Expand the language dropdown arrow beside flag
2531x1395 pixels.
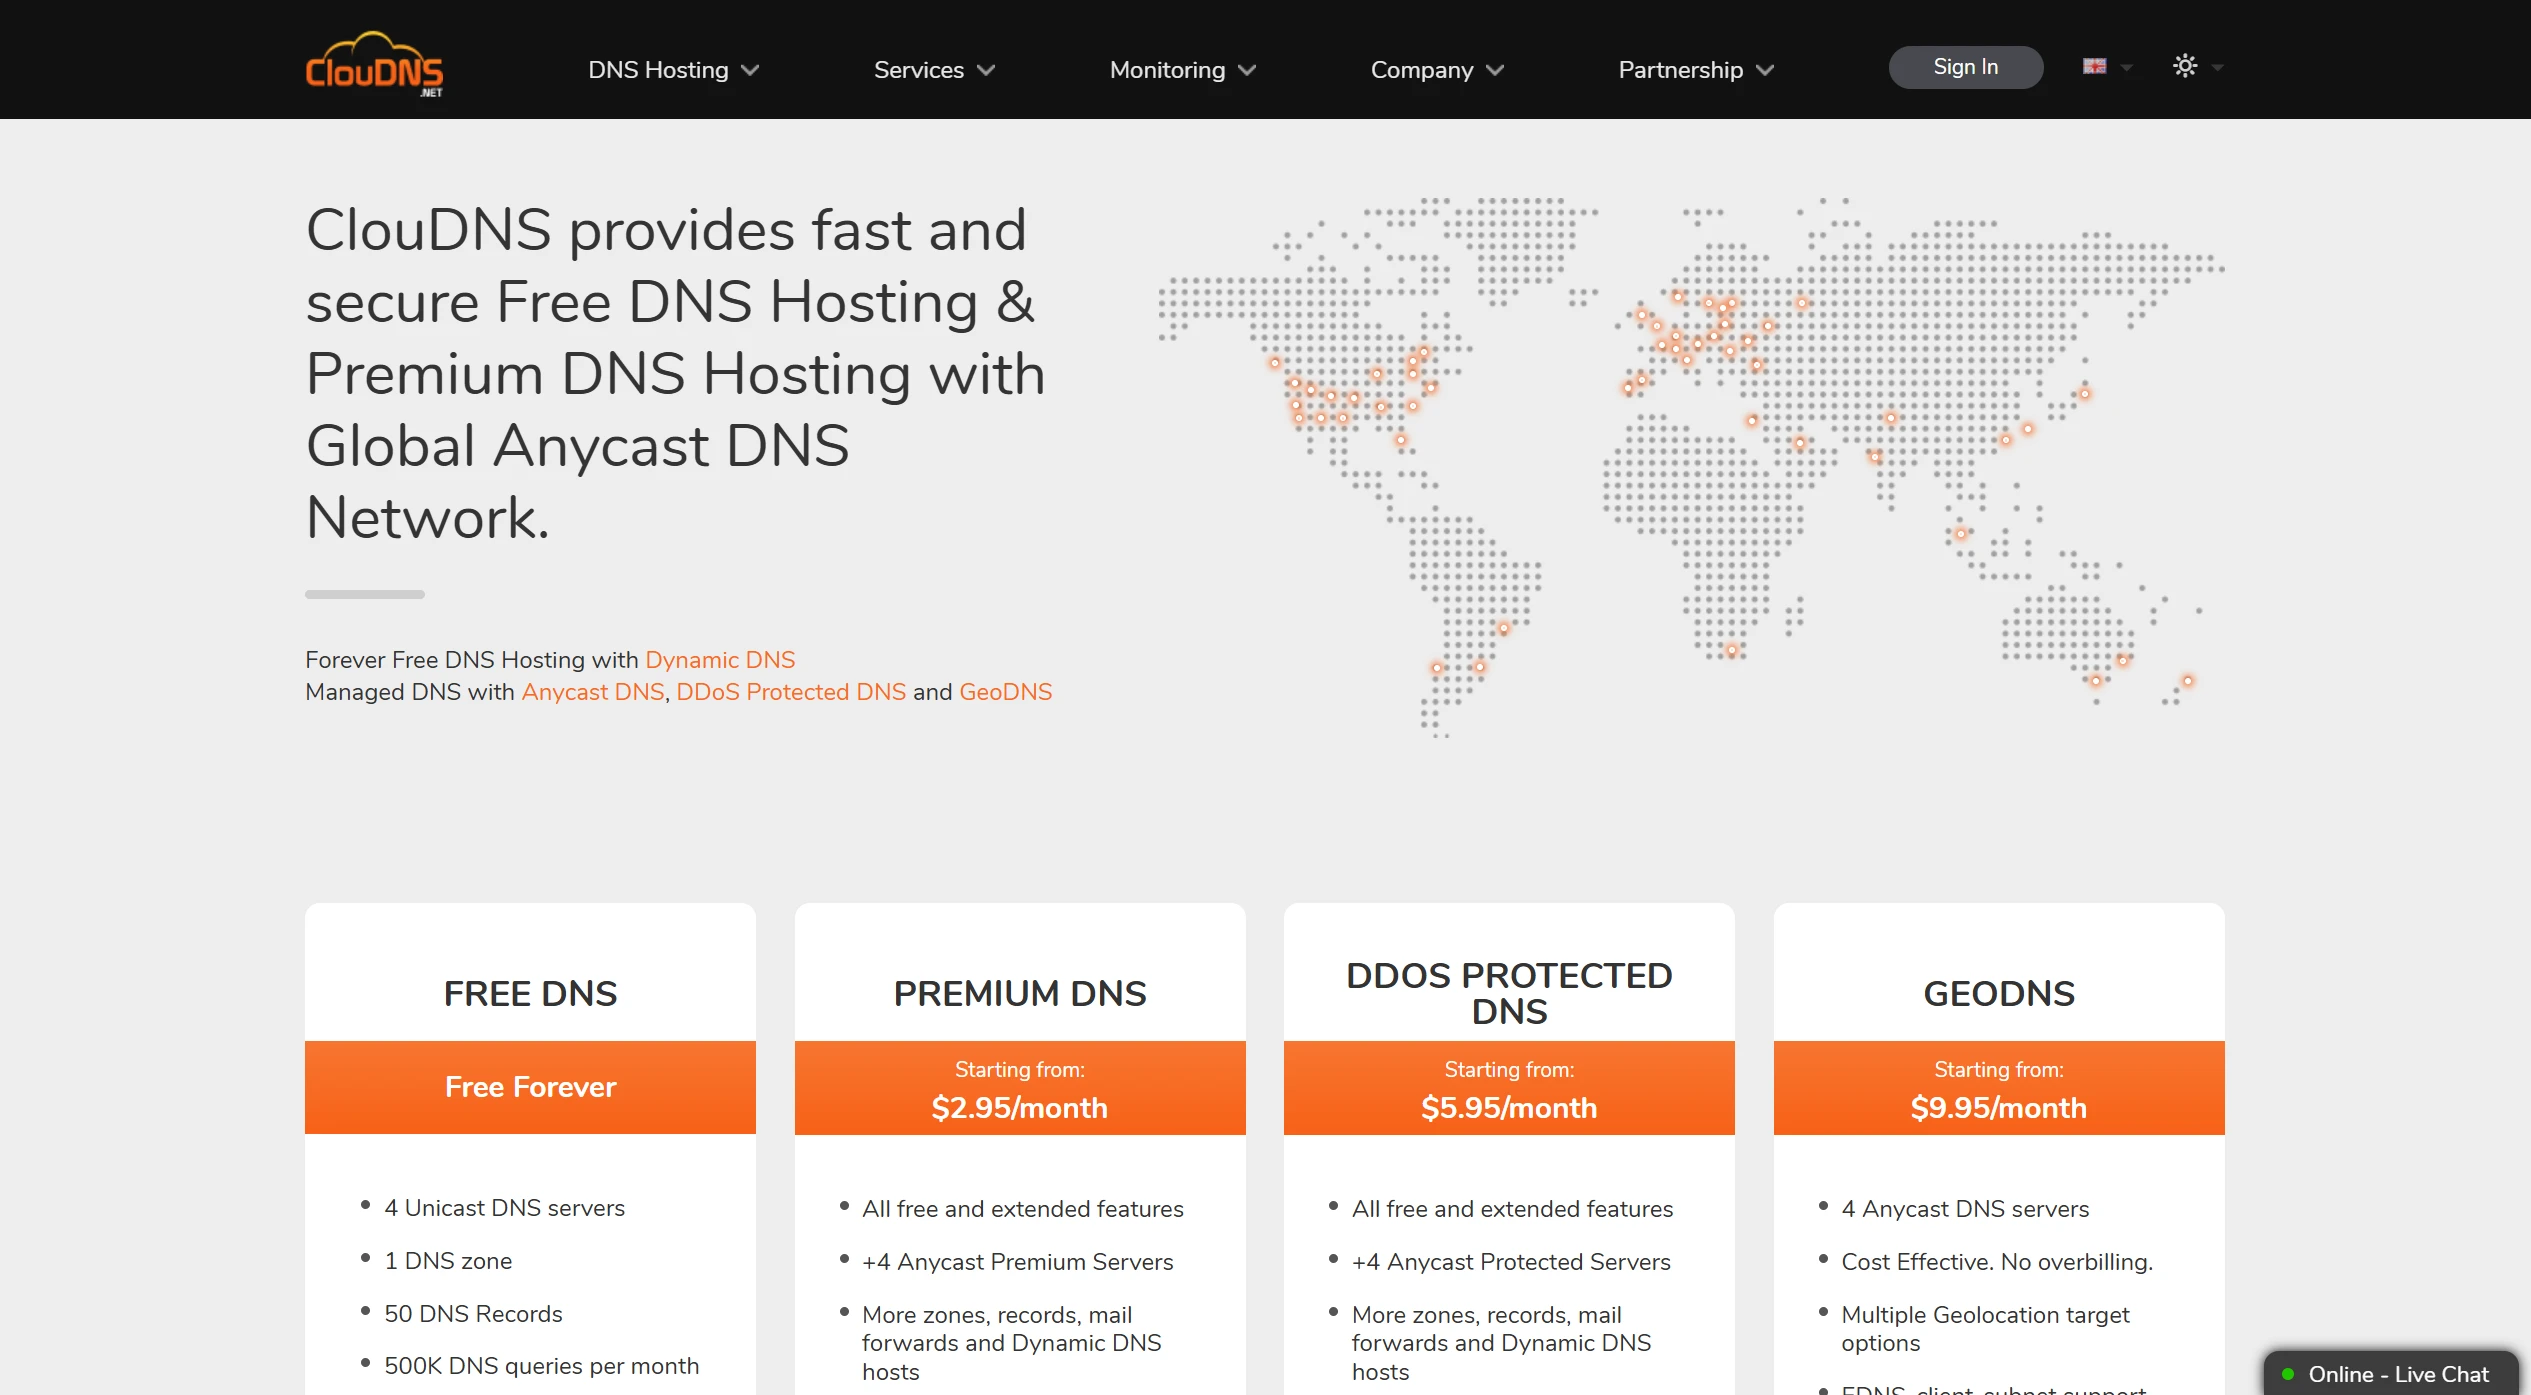click(2126, 68)
